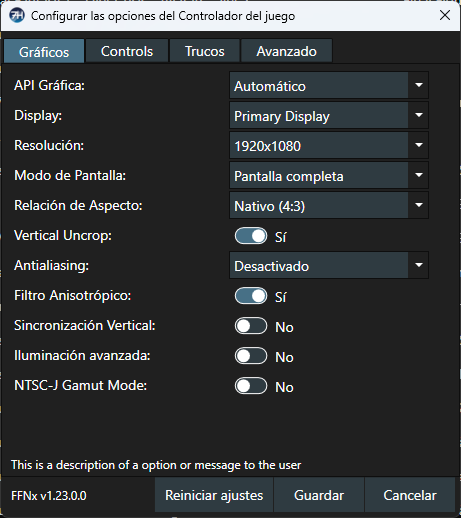Image resolution: width=461 pixels, height=518 pixels.
Task: Open the Resolución 1920x1080 dropdown
Action: [329, 145]
